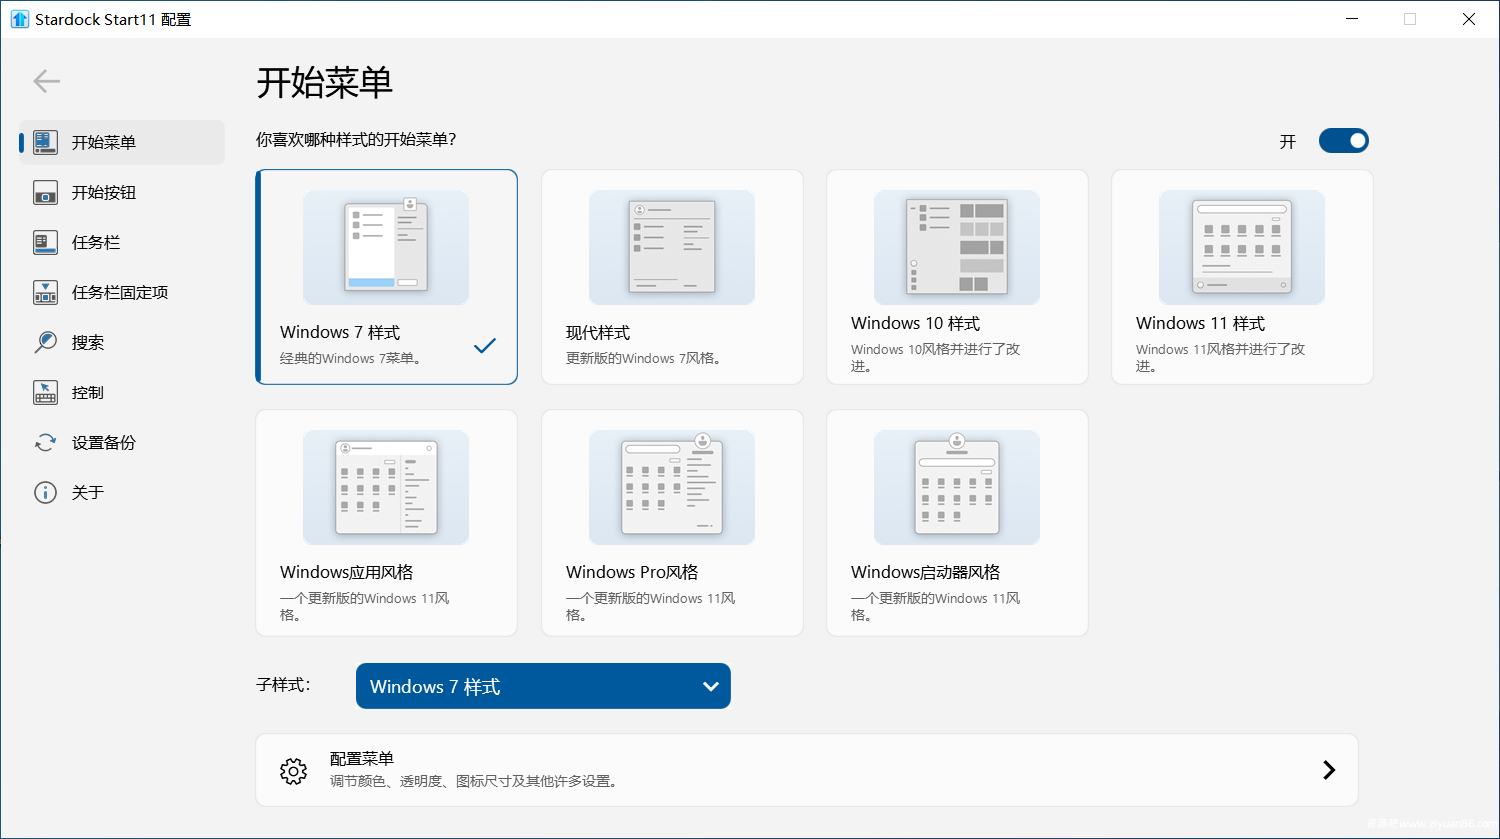Select the Windows 7 样式 card
The height and width of the screenshot is (839, 1500).
coord(386,277)
